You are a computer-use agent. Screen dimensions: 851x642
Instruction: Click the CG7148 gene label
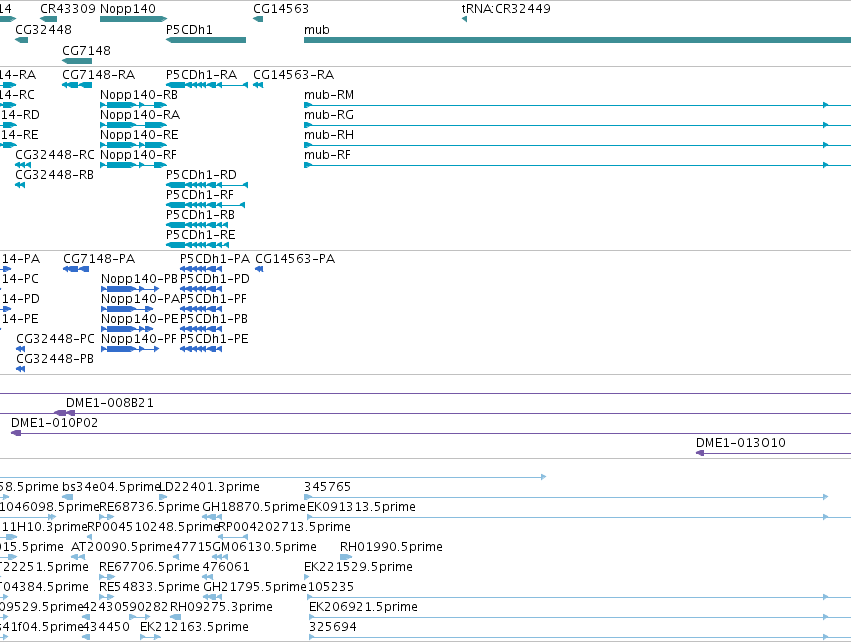86,50
